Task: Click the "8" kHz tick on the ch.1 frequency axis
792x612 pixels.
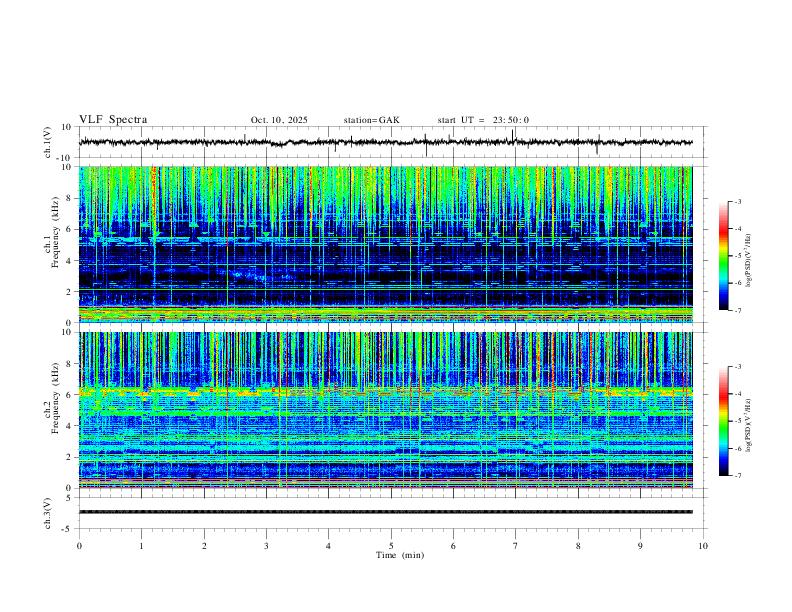Action: [x=68, y=198]
